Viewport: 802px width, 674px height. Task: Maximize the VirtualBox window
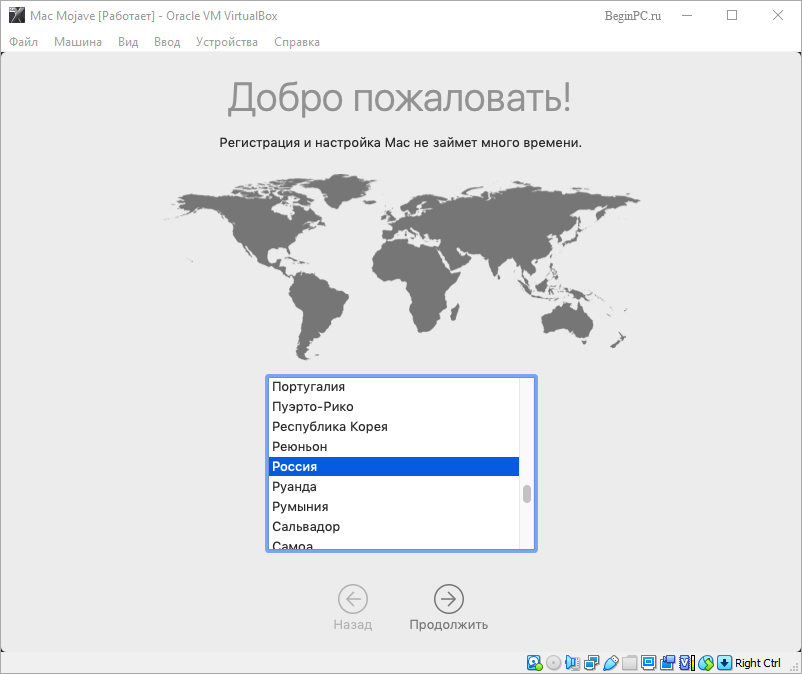click(x=732, y=16)
